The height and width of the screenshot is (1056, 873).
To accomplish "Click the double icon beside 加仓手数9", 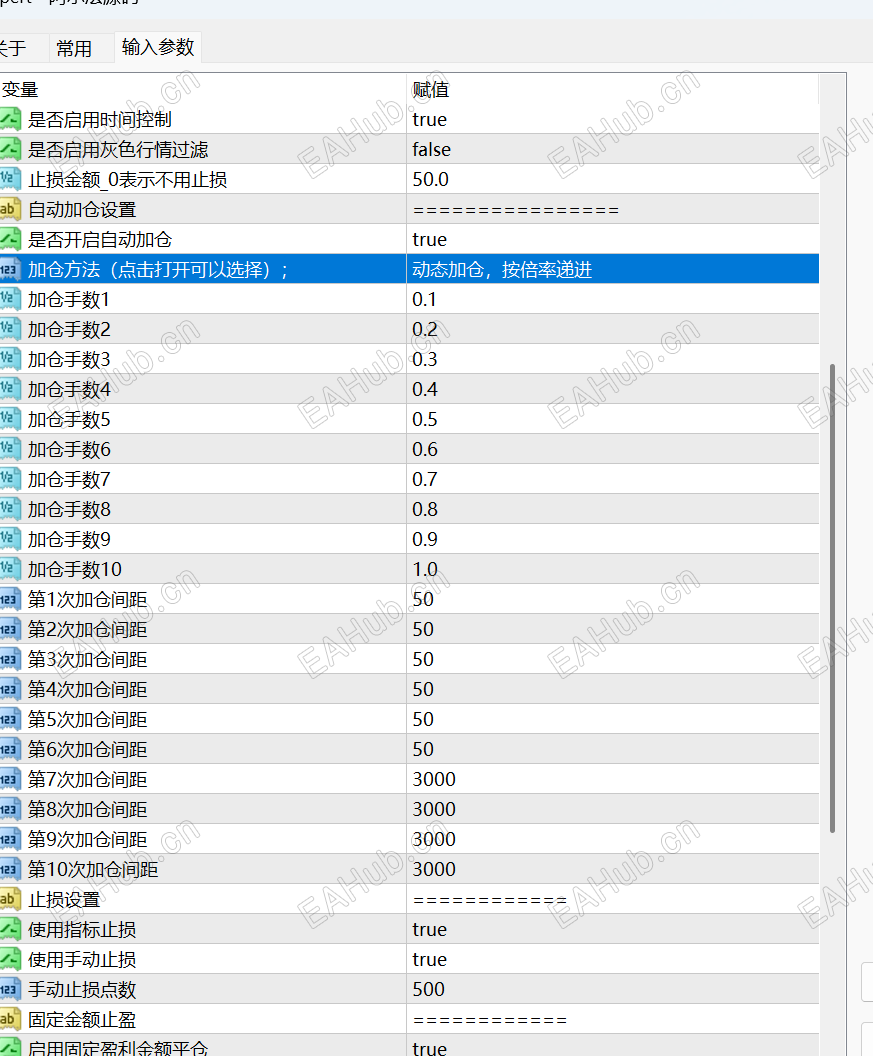I will (10, 539).
